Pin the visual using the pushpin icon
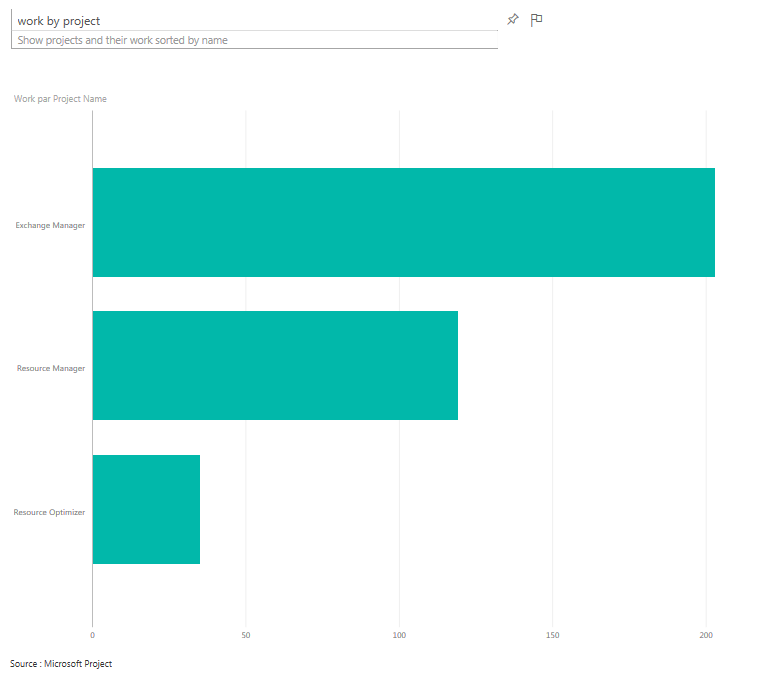Screen dimensions: 771x678 513,20
